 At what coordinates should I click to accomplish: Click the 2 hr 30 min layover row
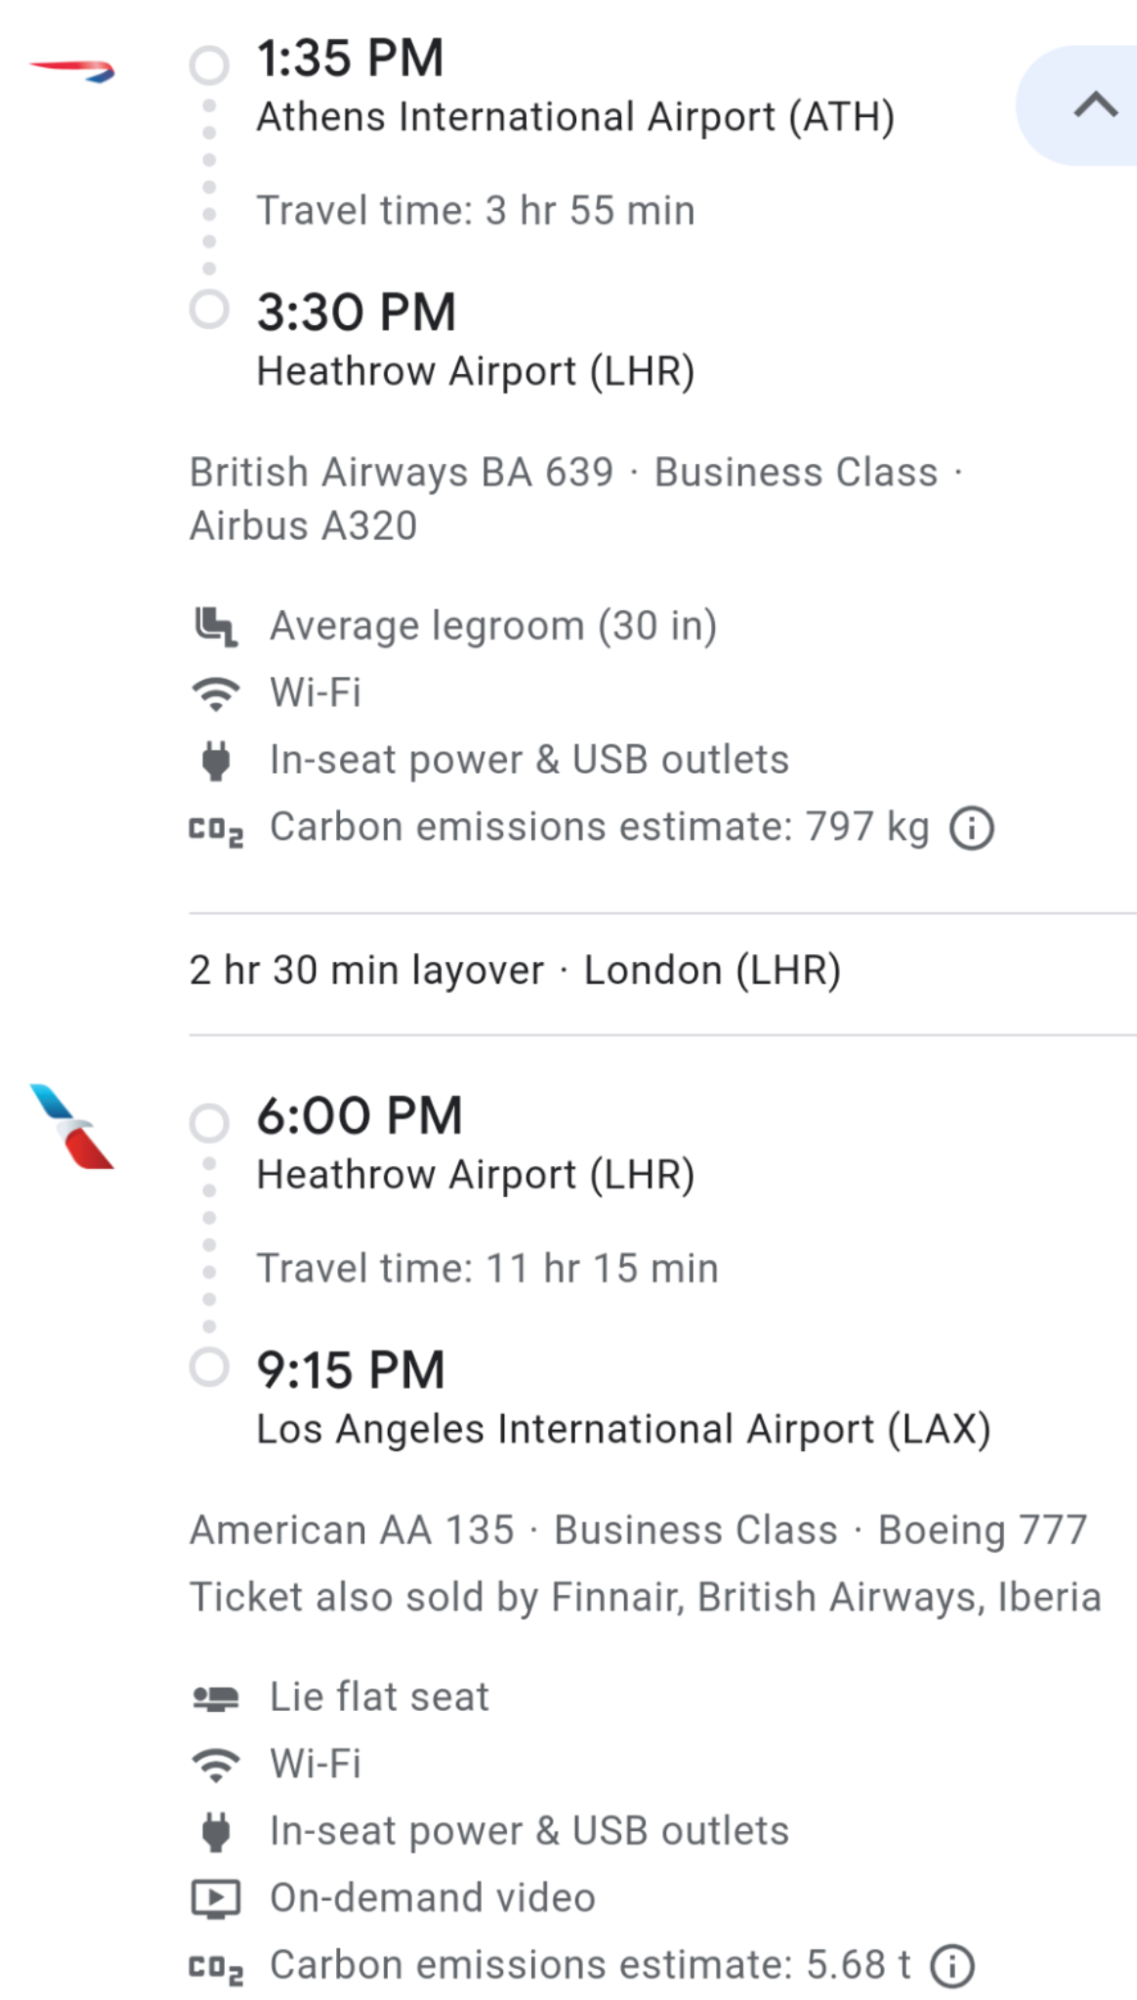(515, 971)
